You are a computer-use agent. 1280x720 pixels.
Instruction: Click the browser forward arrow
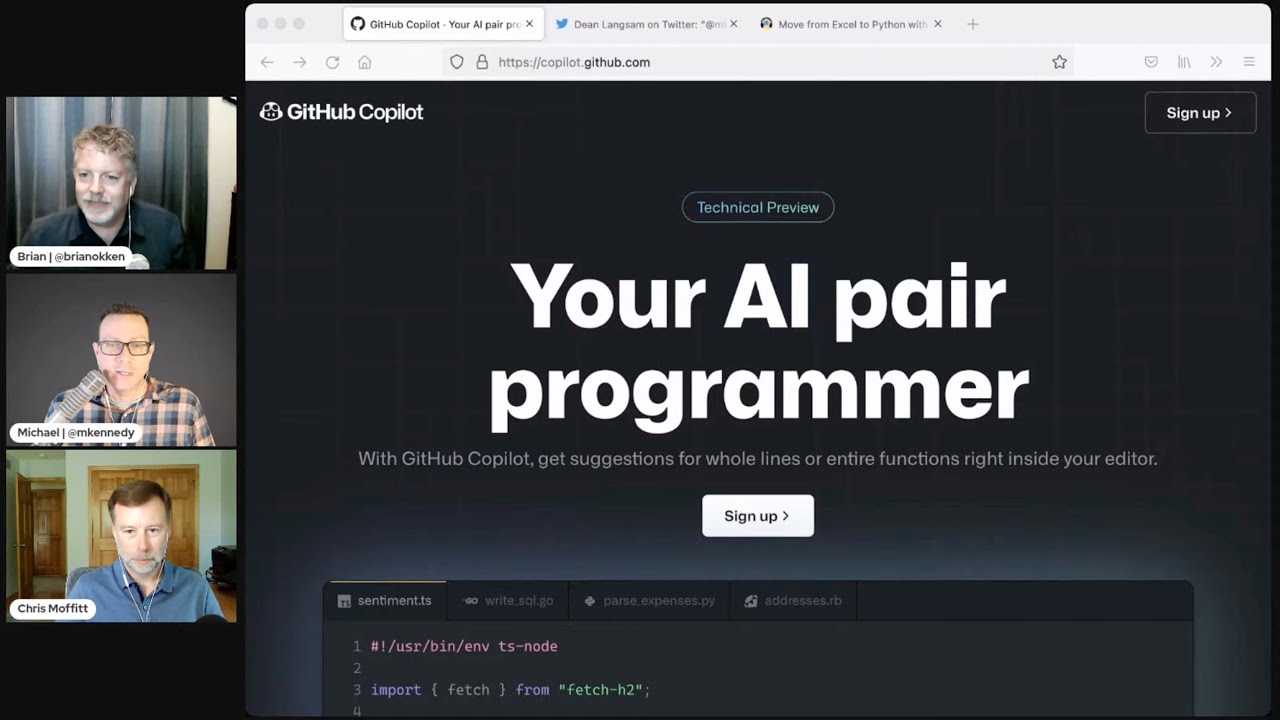pos(300,62)
